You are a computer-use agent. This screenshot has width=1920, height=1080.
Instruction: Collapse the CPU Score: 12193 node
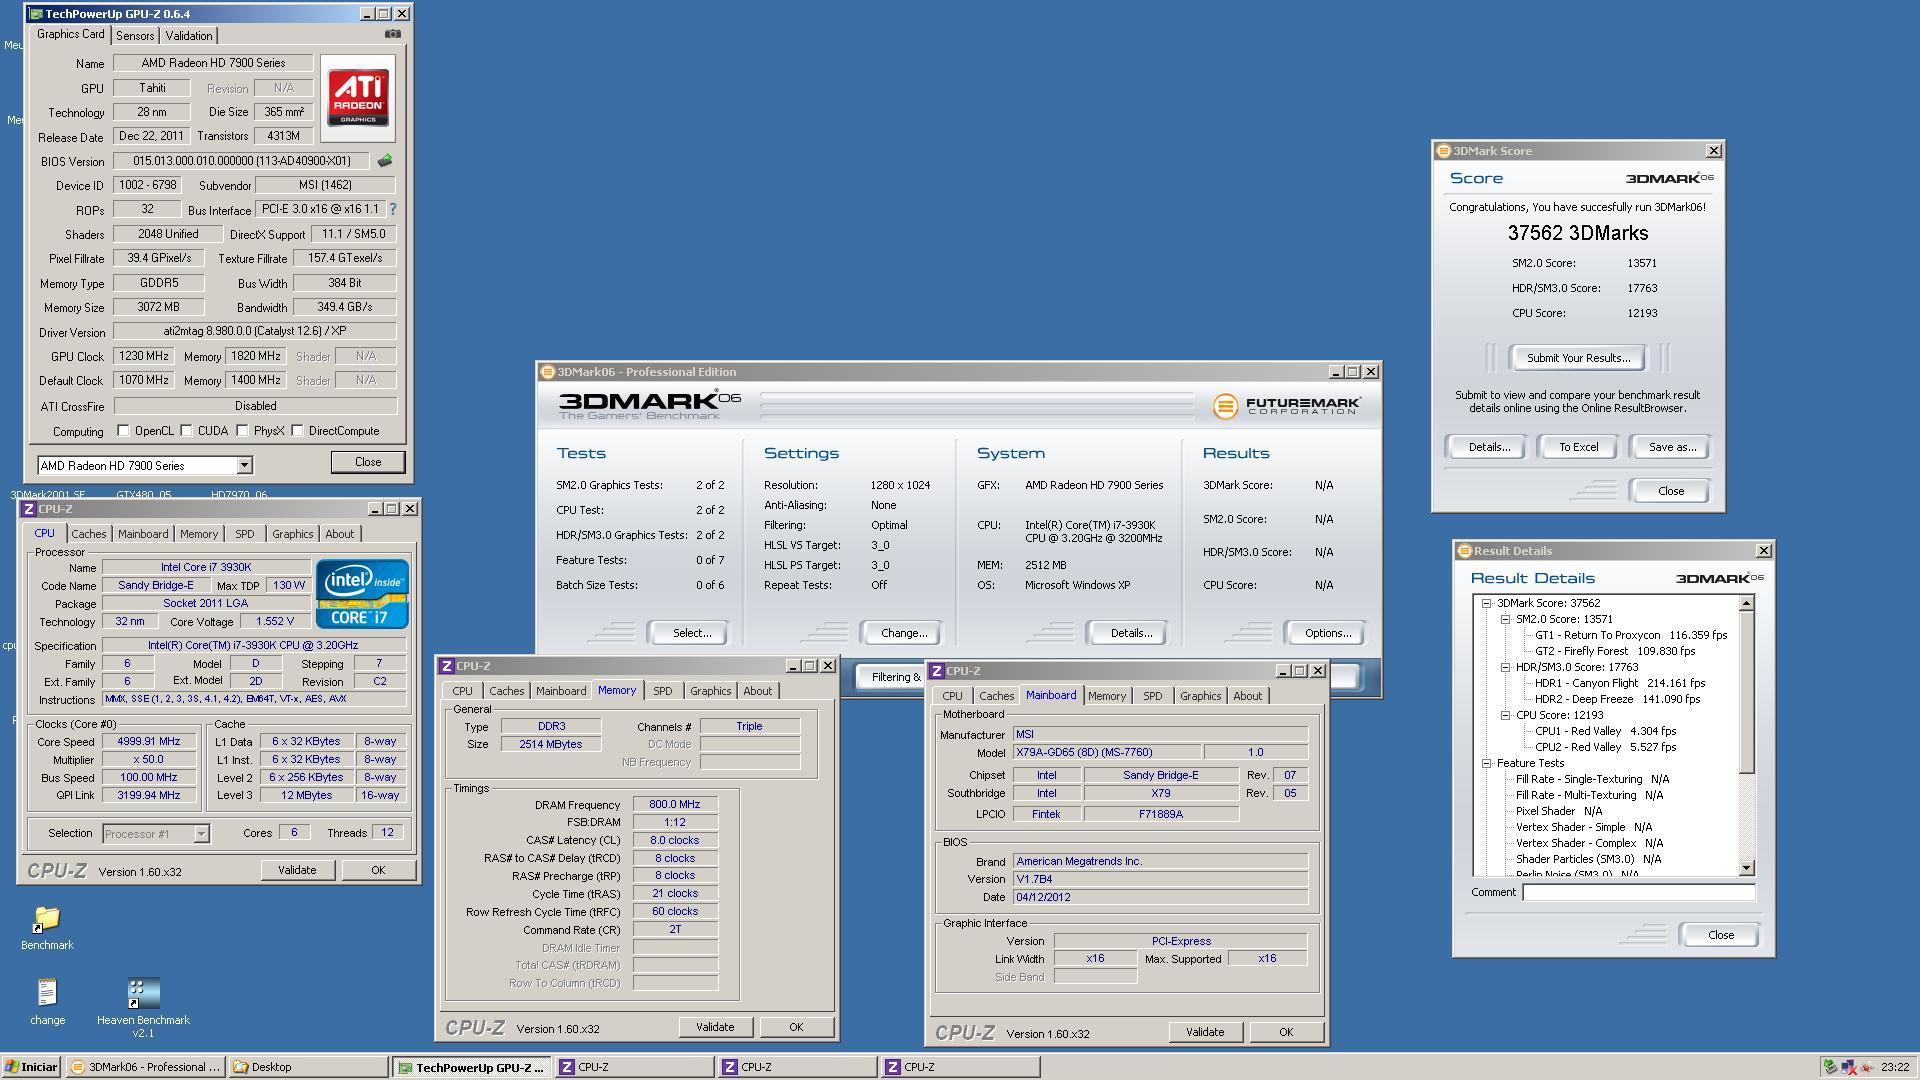point(1505,715)
